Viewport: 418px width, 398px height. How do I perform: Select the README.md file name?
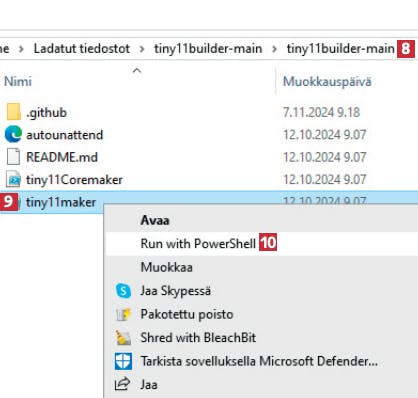pos(62,157)
